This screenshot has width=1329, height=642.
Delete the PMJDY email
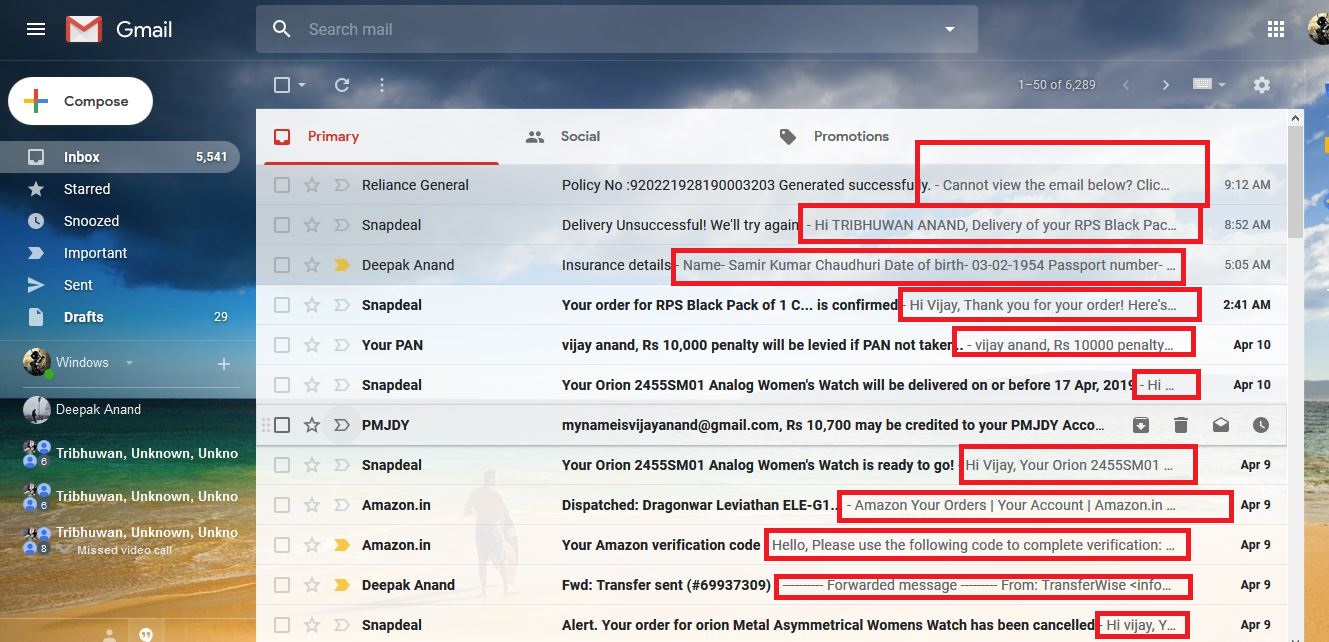[x=1181, y=424]
